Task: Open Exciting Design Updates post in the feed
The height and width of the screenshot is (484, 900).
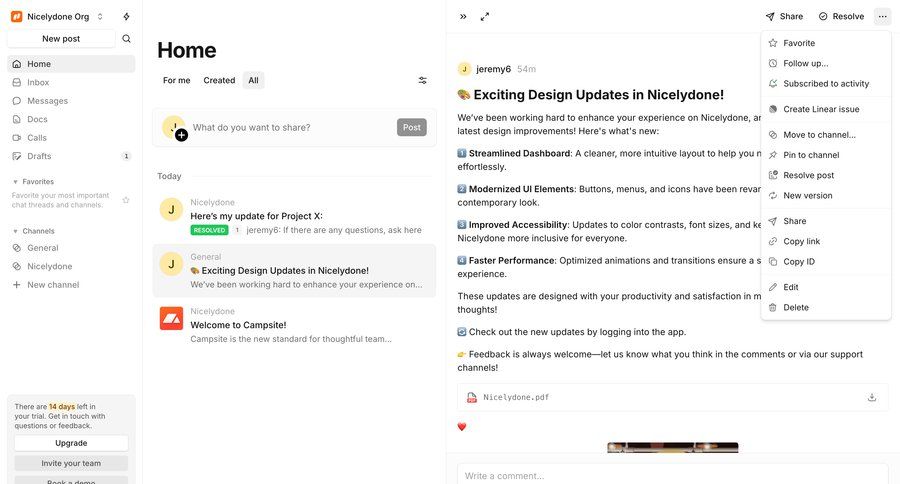Action: click(294, 270)
